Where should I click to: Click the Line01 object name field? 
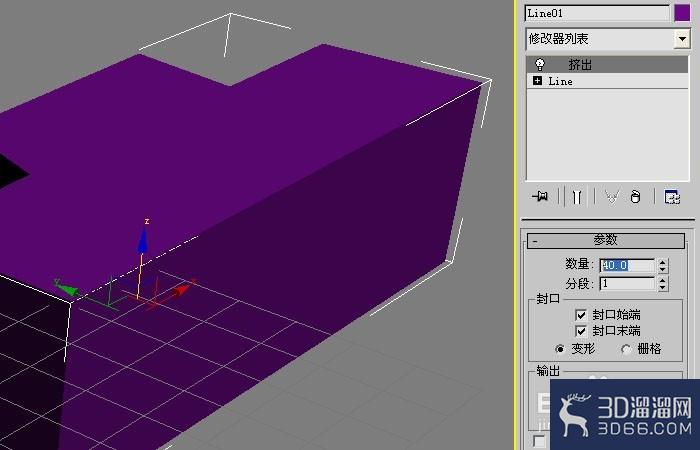(x=597, y=13)
